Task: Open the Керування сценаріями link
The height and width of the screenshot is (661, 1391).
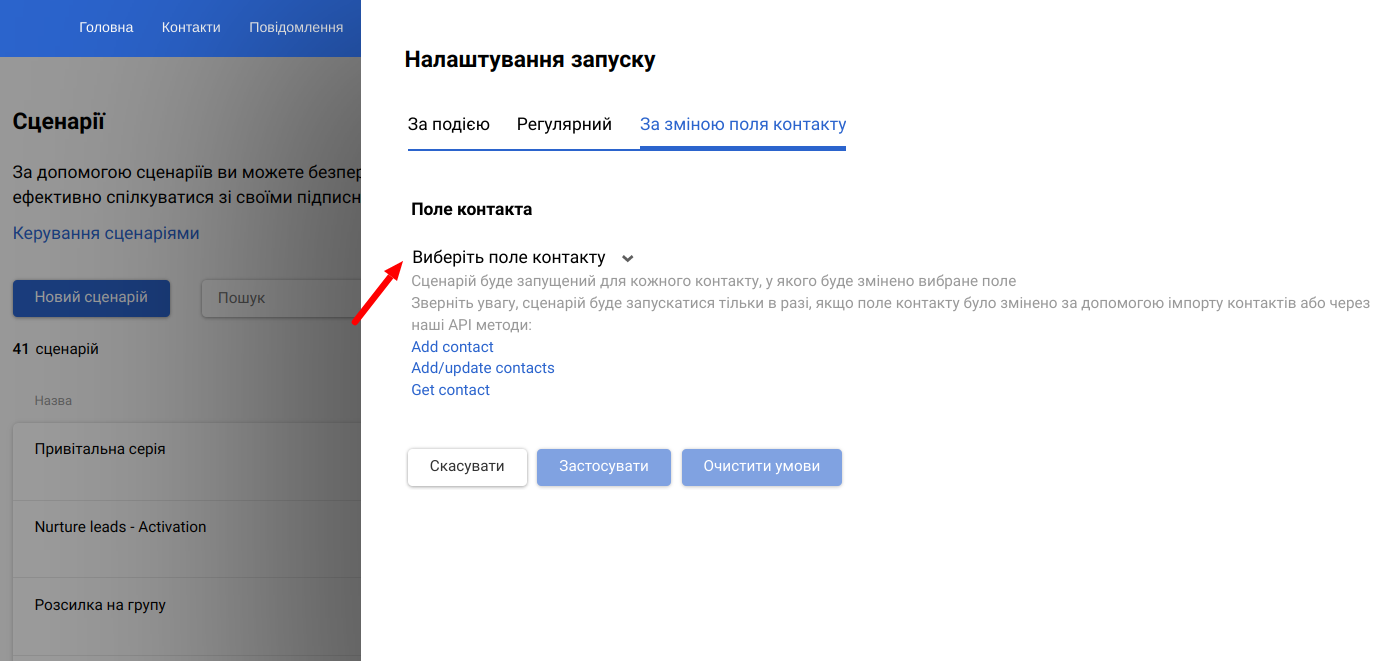Action: click(x=106, y=233)
